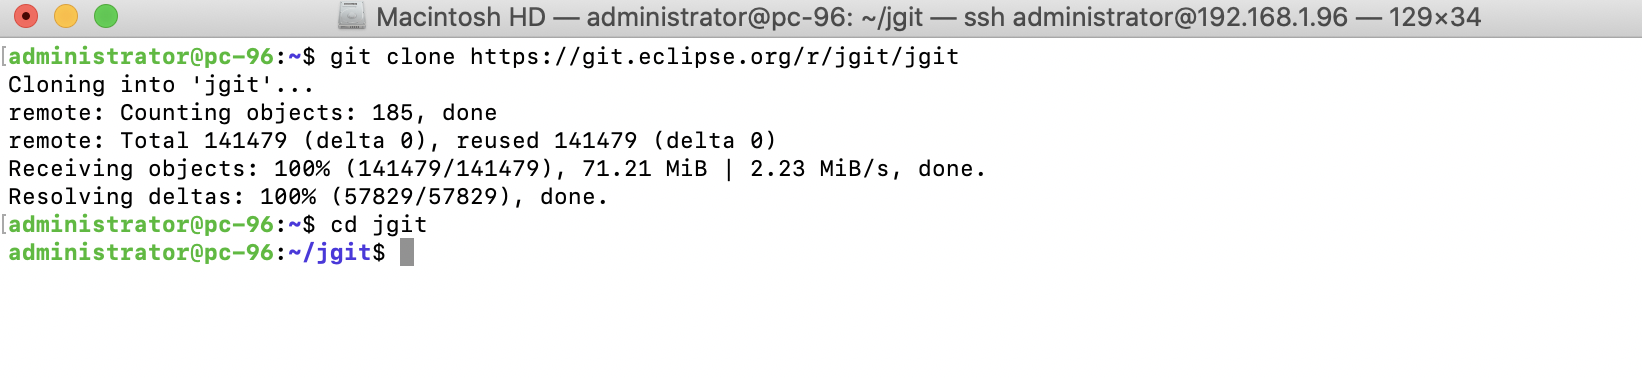Click the "Cloning into 'jgit'..." output line
Screen dimensions: 1642x378
pos(161,85)
